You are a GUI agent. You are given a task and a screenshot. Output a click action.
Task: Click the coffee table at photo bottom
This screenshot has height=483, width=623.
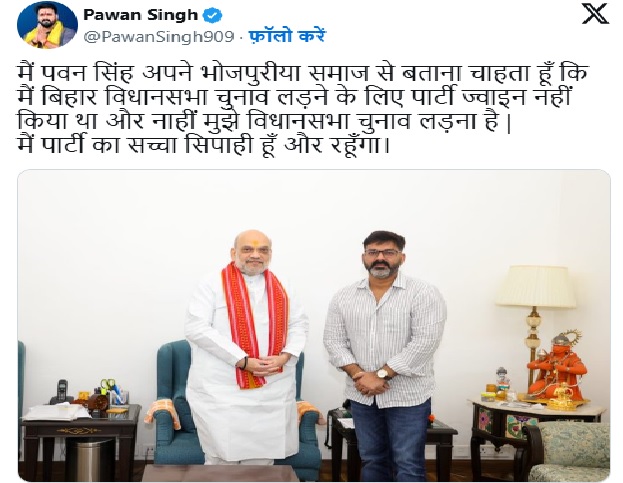(221, 473)
